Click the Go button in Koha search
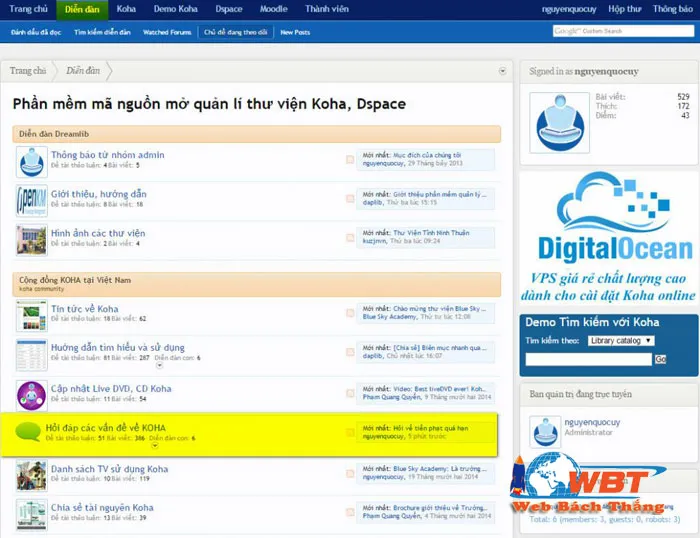This screenshot has width=700, height=538. pyautogui.click(x=660, y=358)
